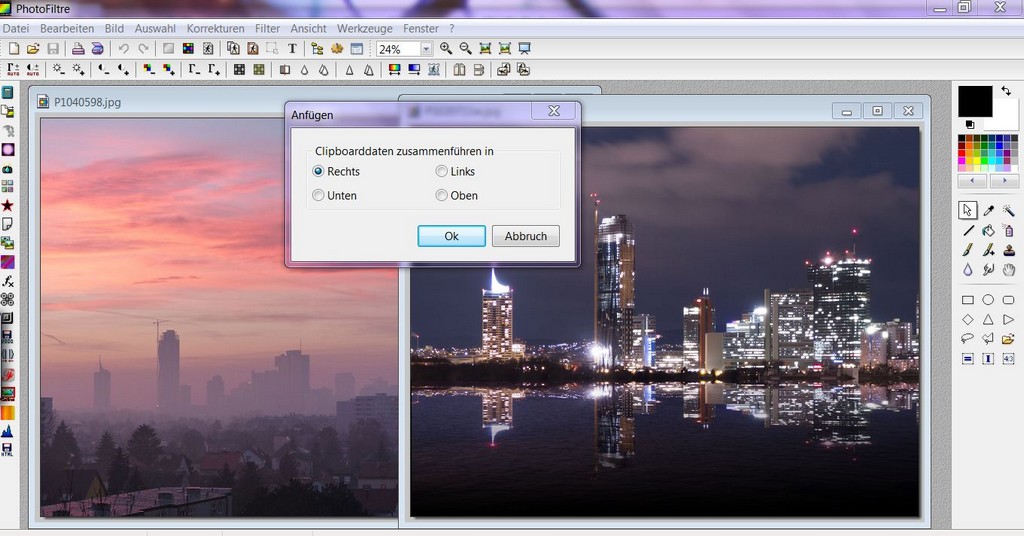The image size is (1024, 536).
Task: Swap foreground and background colors arrow
Action: [1006, 91]
